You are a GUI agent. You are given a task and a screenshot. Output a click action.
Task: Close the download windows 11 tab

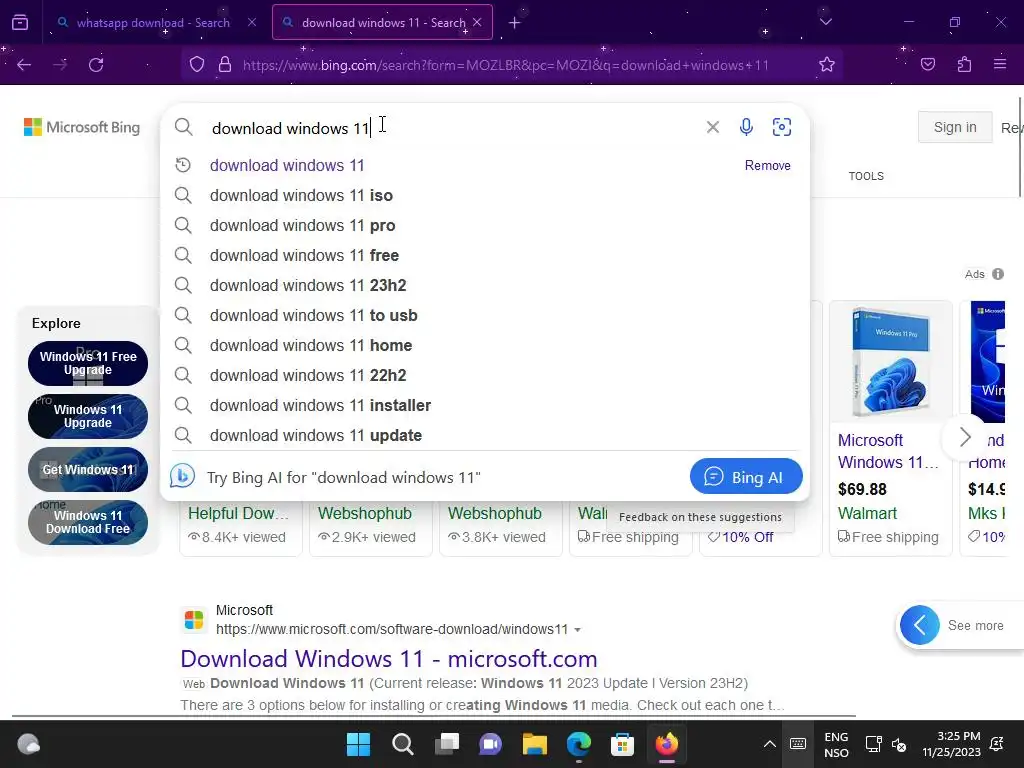(x=477, y=22)
